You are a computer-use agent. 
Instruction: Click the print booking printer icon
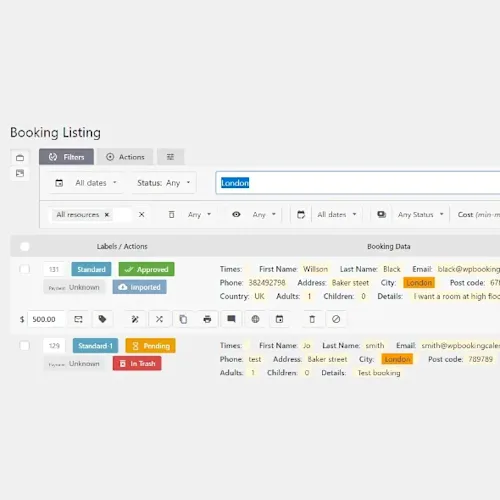point(207,319)
